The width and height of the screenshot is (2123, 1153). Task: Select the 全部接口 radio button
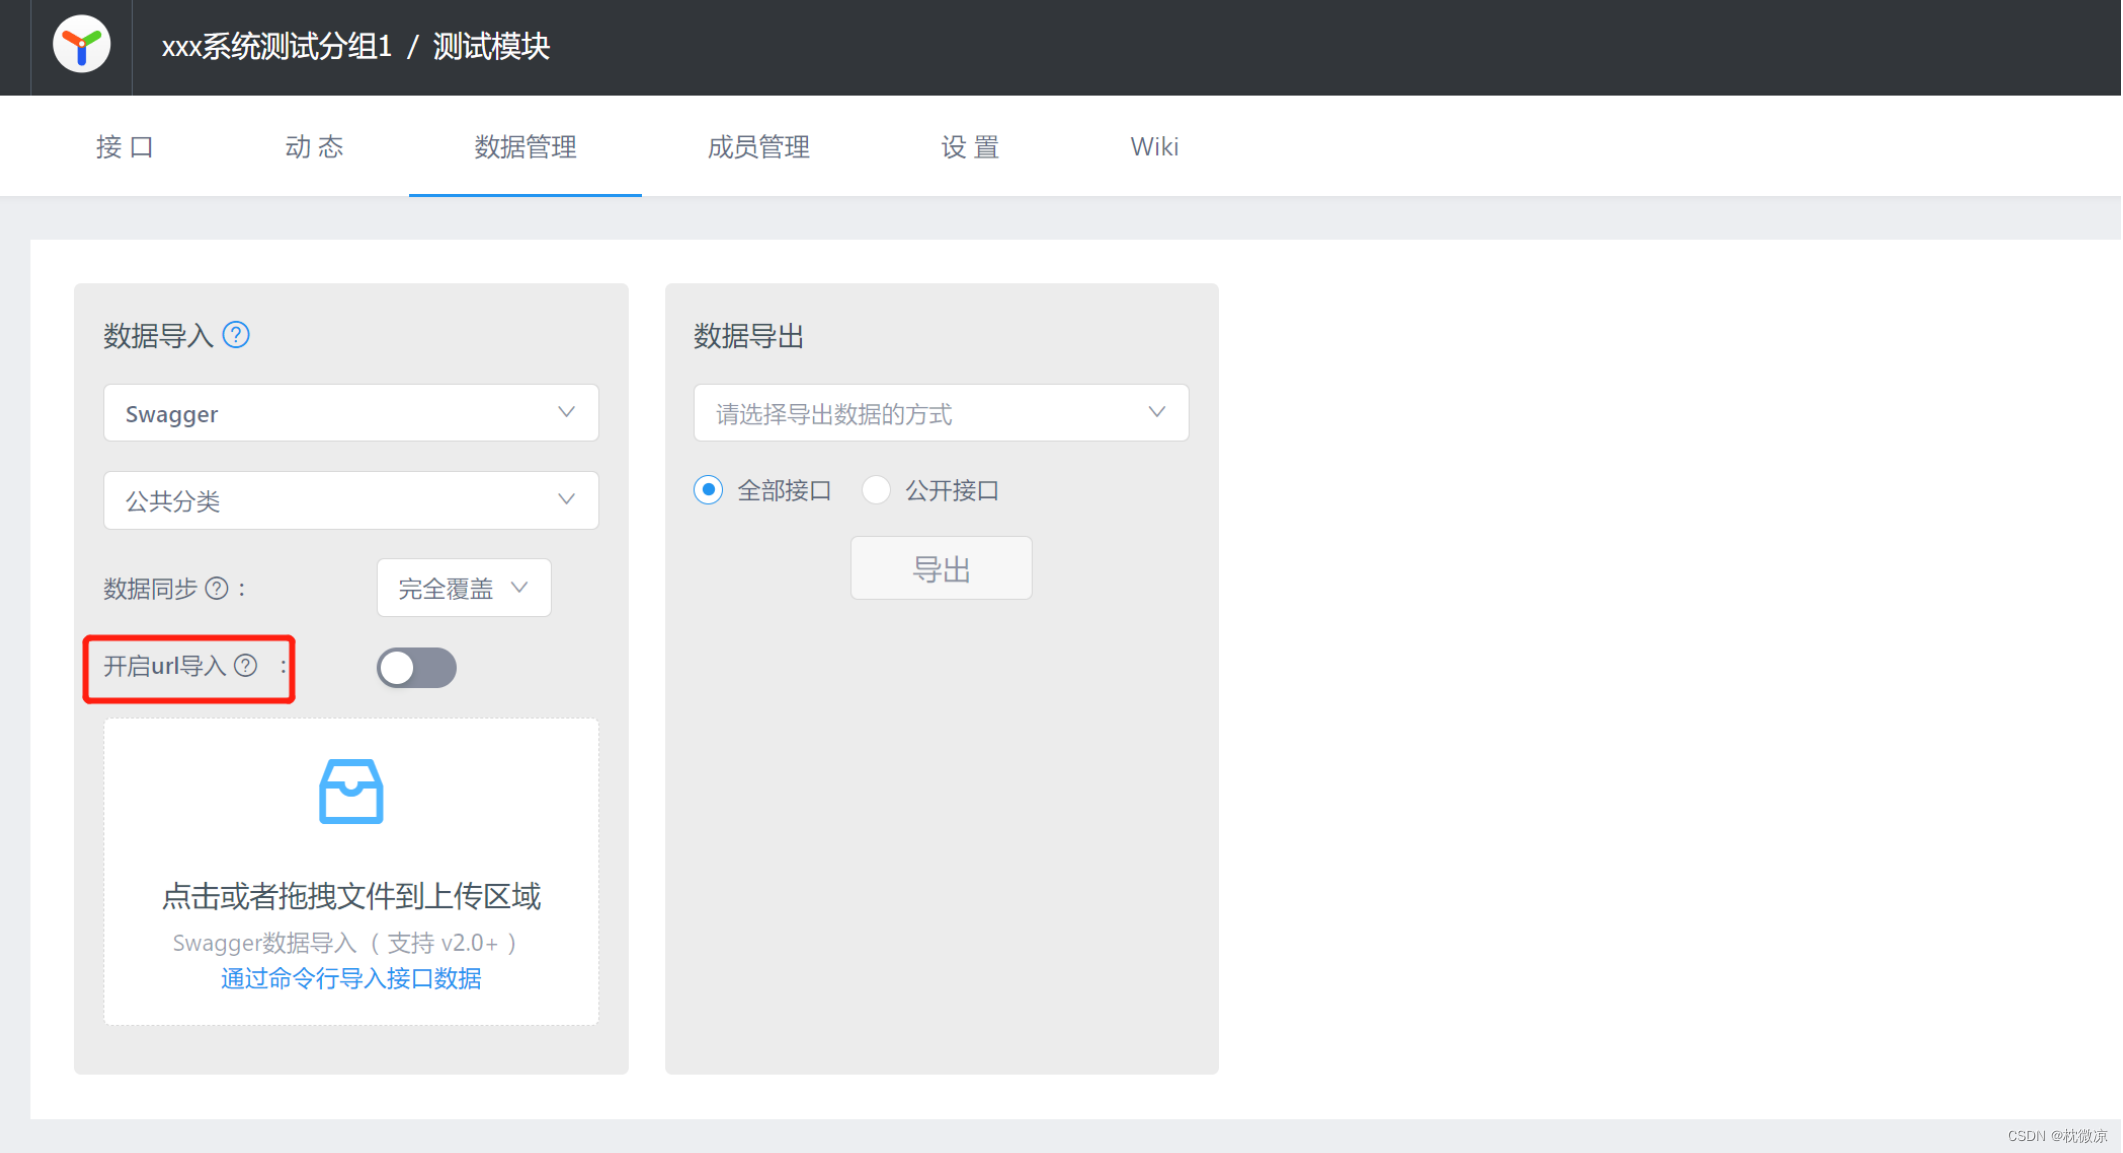(x=708, y=490)
